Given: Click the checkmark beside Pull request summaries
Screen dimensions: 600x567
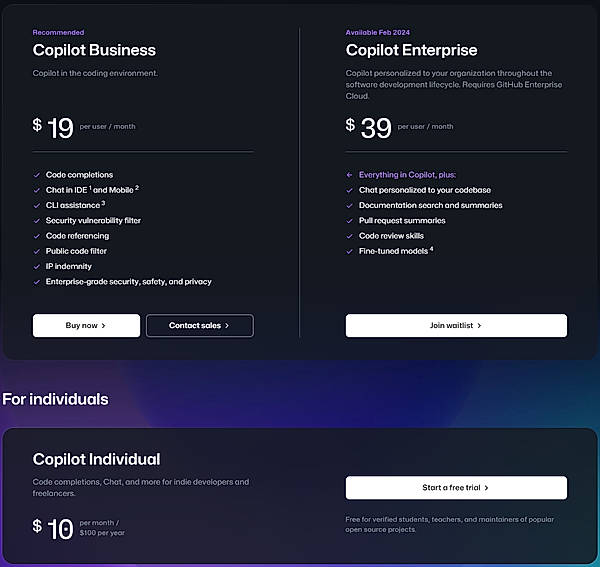Looking at the screenshot, I should pyautogui.click(x=349, y=221).
